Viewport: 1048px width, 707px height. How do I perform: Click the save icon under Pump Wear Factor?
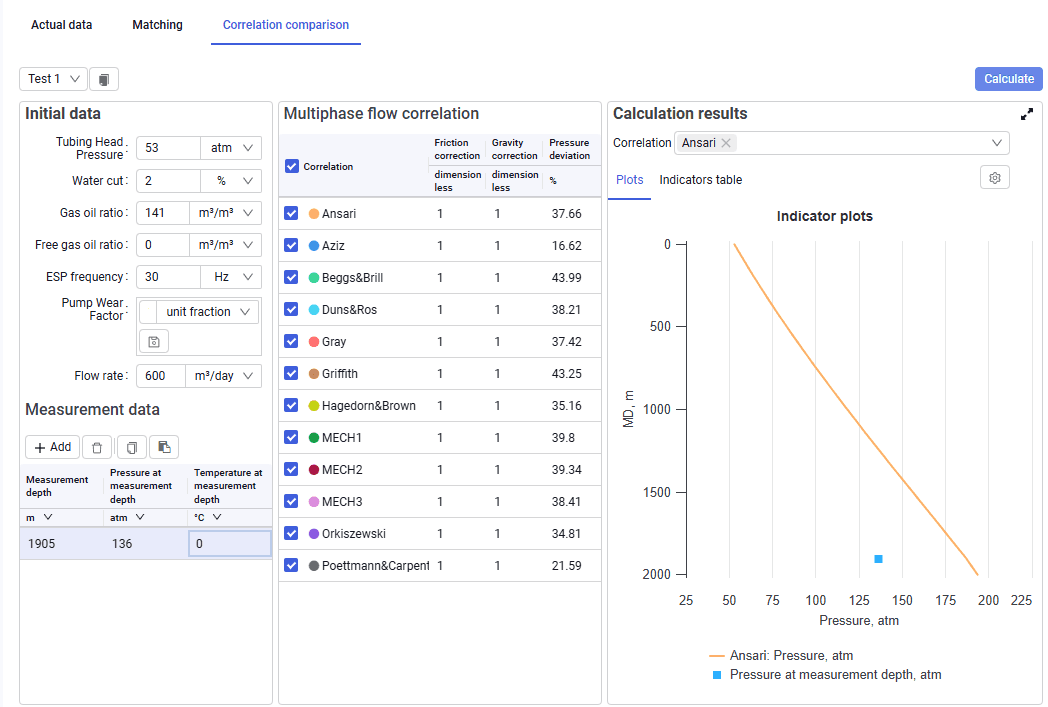pos(154,341)
